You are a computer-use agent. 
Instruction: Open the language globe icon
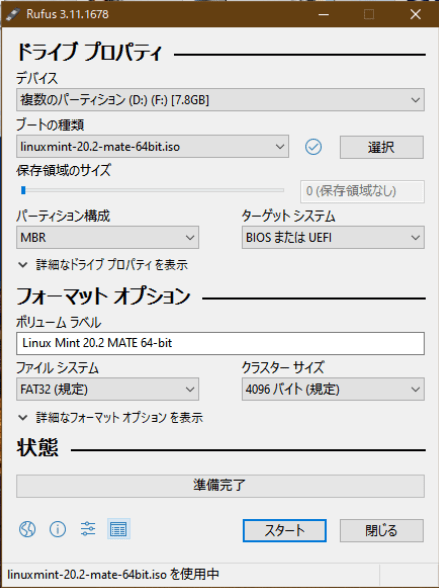[x=27, y=529]
